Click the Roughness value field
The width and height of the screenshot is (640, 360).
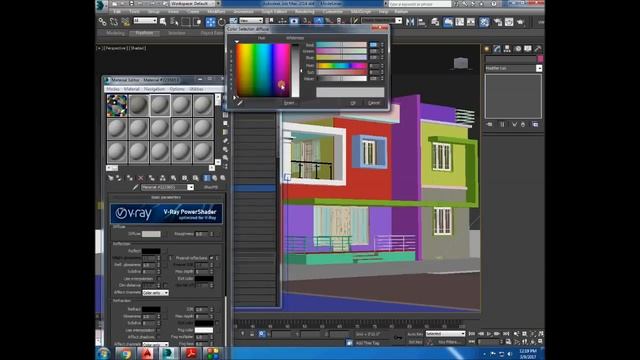pyautogui.click(x=202, y=234)
